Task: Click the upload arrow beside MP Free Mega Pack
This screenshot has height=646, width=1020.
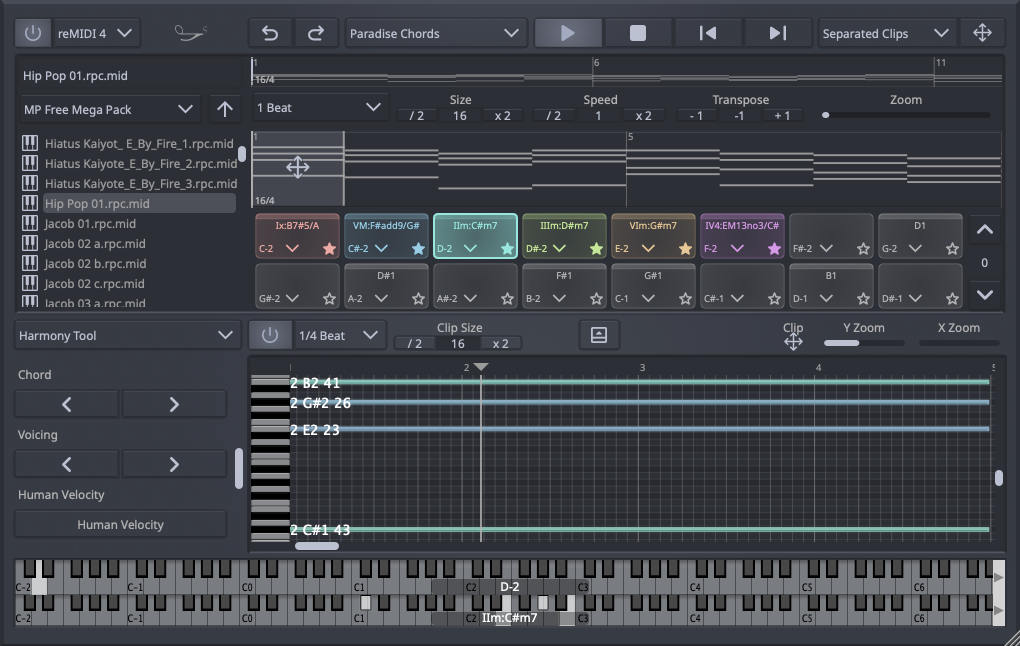Action: 224,108
